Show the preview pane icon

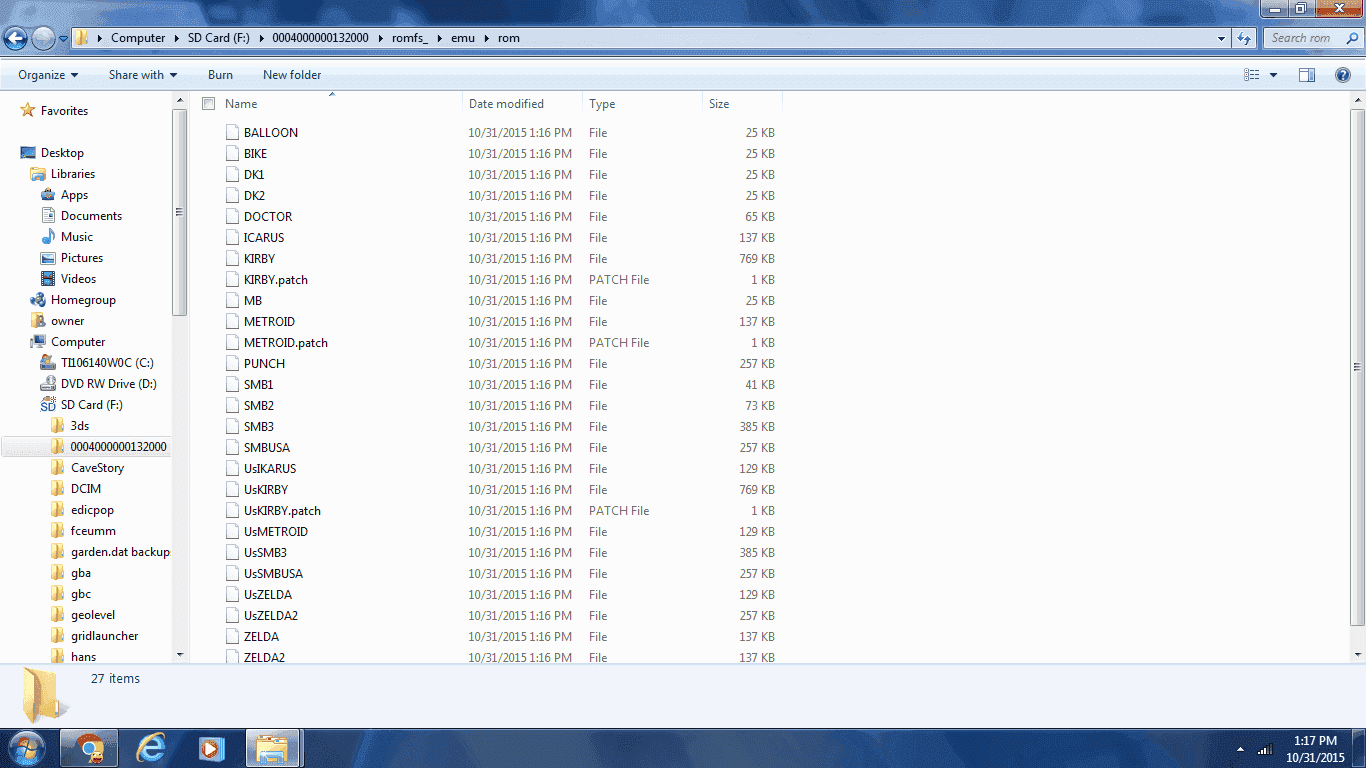[x=1307, y=75]
